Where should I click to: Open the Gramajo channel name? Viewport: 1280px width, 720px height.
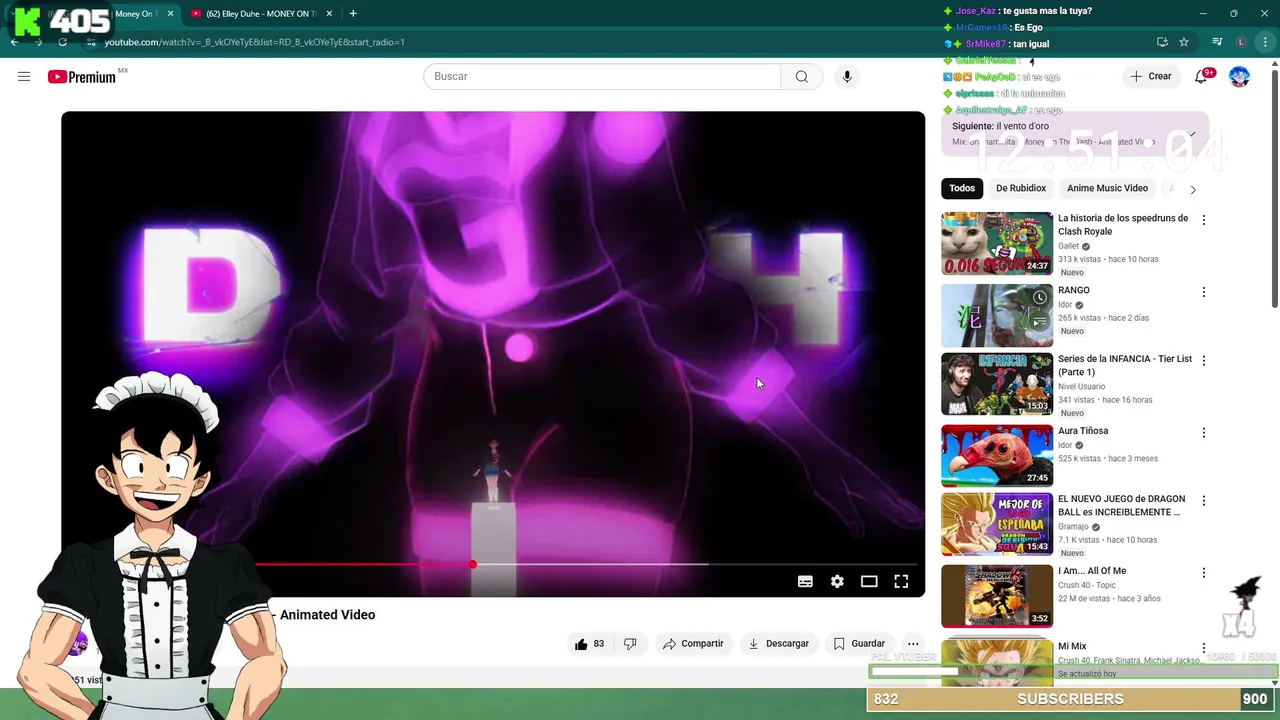point(1073,527)
